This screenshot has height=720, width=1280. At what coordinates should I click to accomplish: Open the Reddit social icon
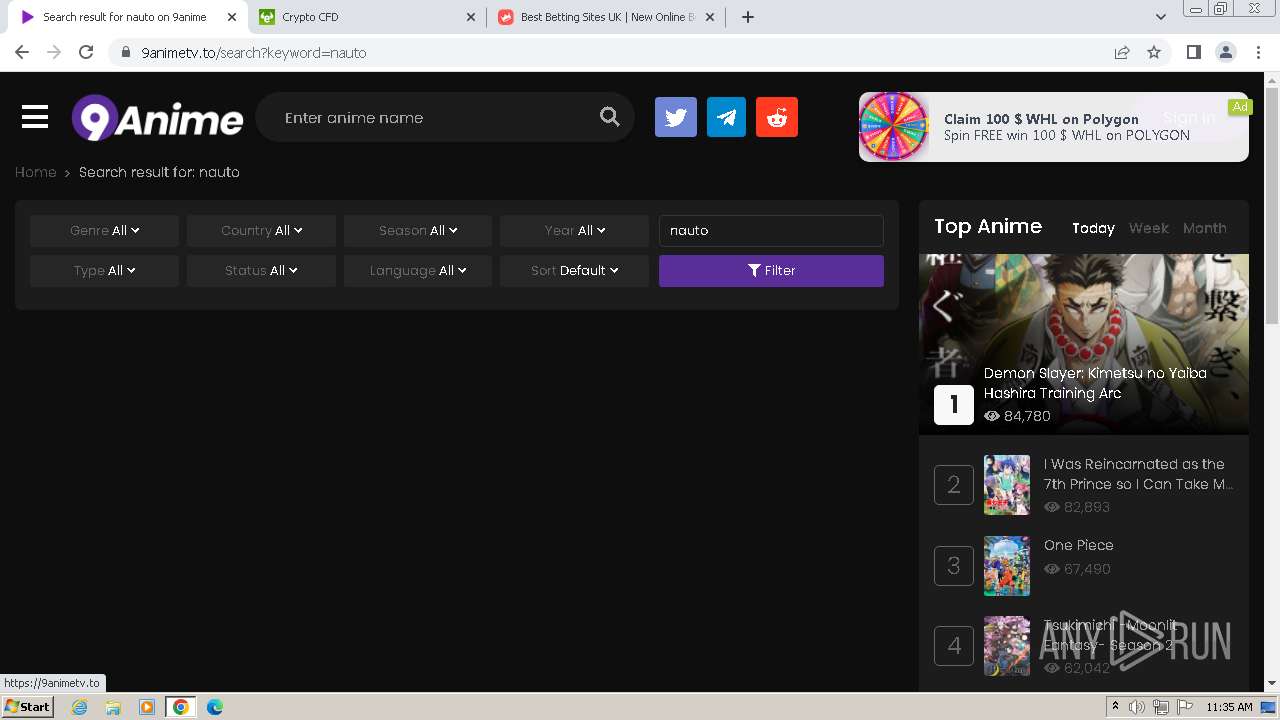pos(777,117)
